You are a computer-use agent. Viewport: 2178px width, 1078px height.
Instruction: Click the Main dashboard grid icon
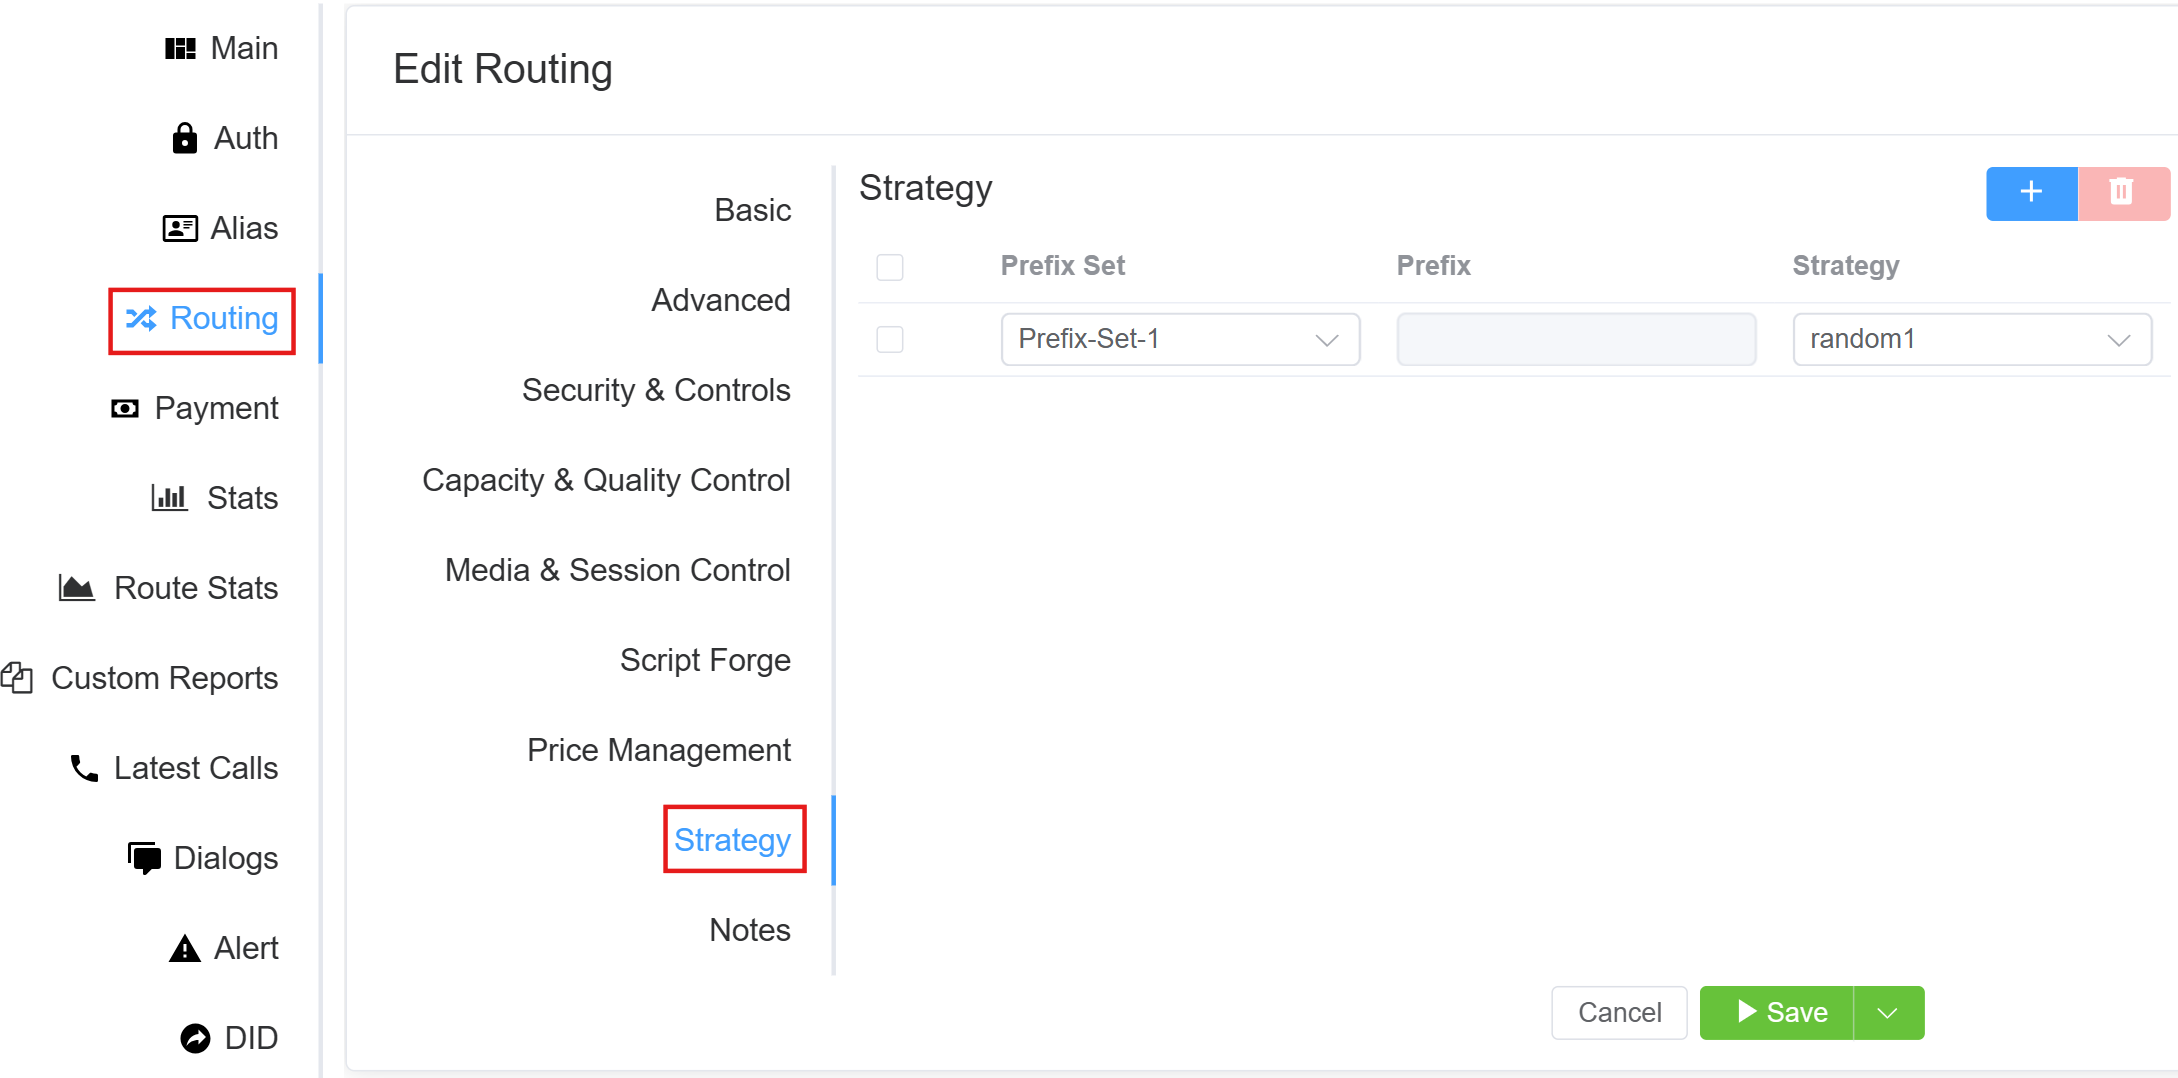click(x=180, y=48)
